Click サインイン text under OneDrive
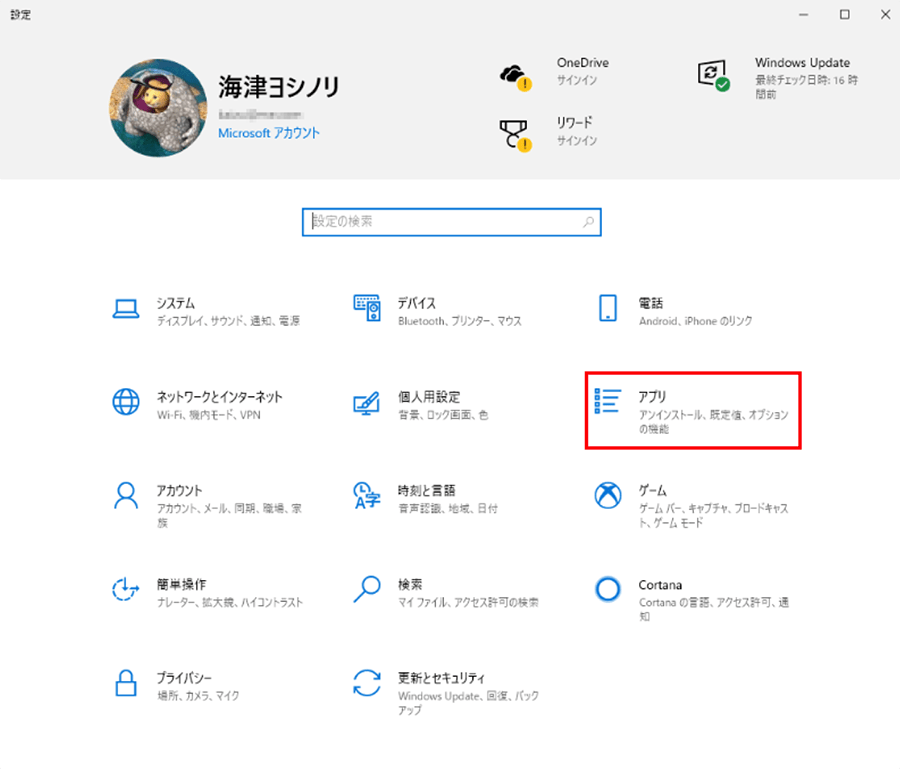The height and width of the screenshot is (769, 900). [x=577, y=80]
